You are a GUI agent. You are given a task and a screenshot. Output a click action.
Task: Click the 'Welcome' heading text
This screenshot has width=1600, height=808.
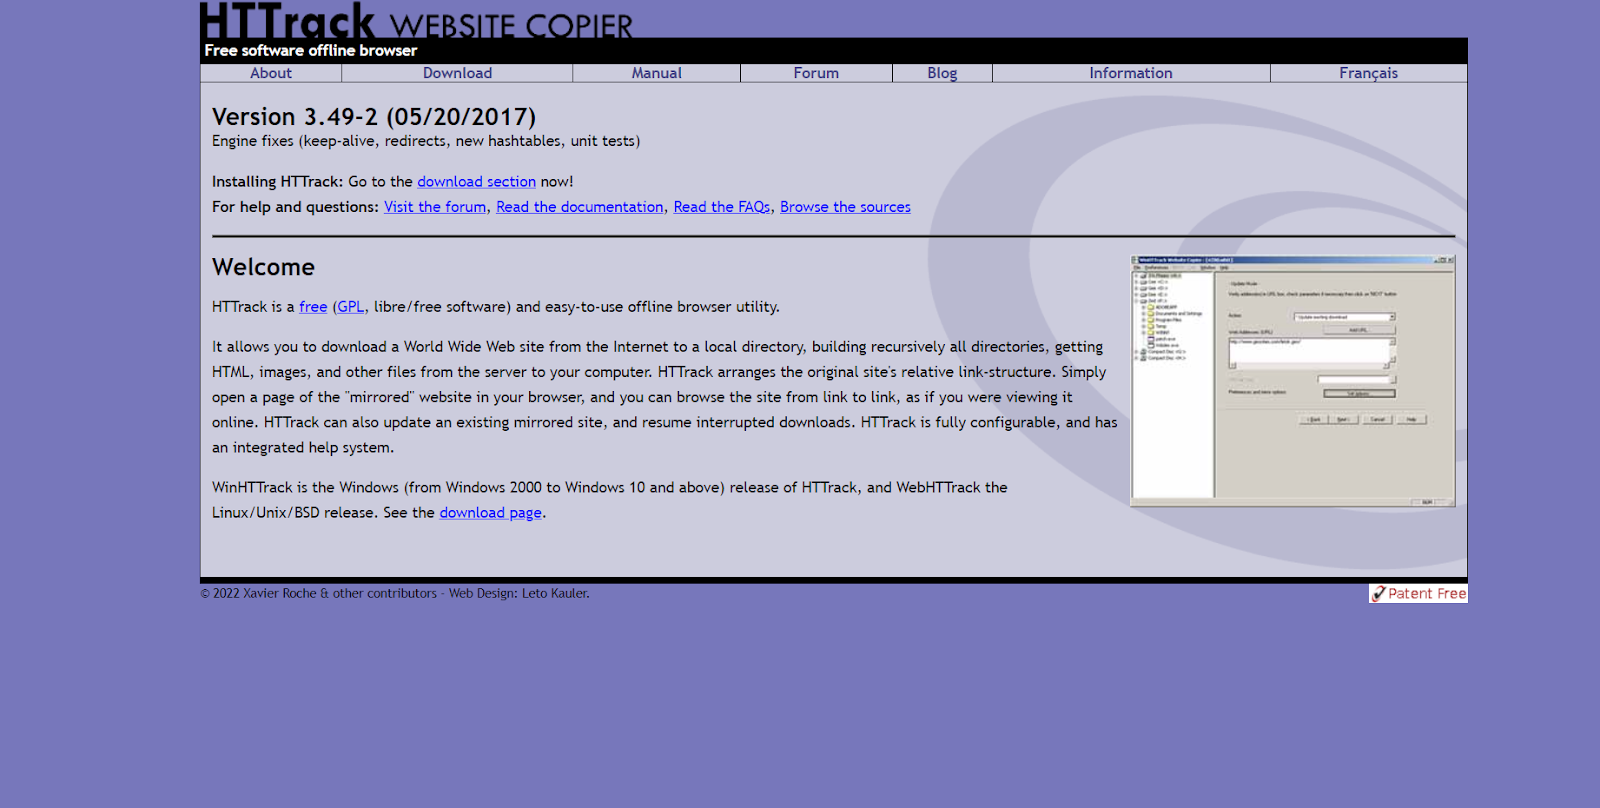(x=263, y=267)
